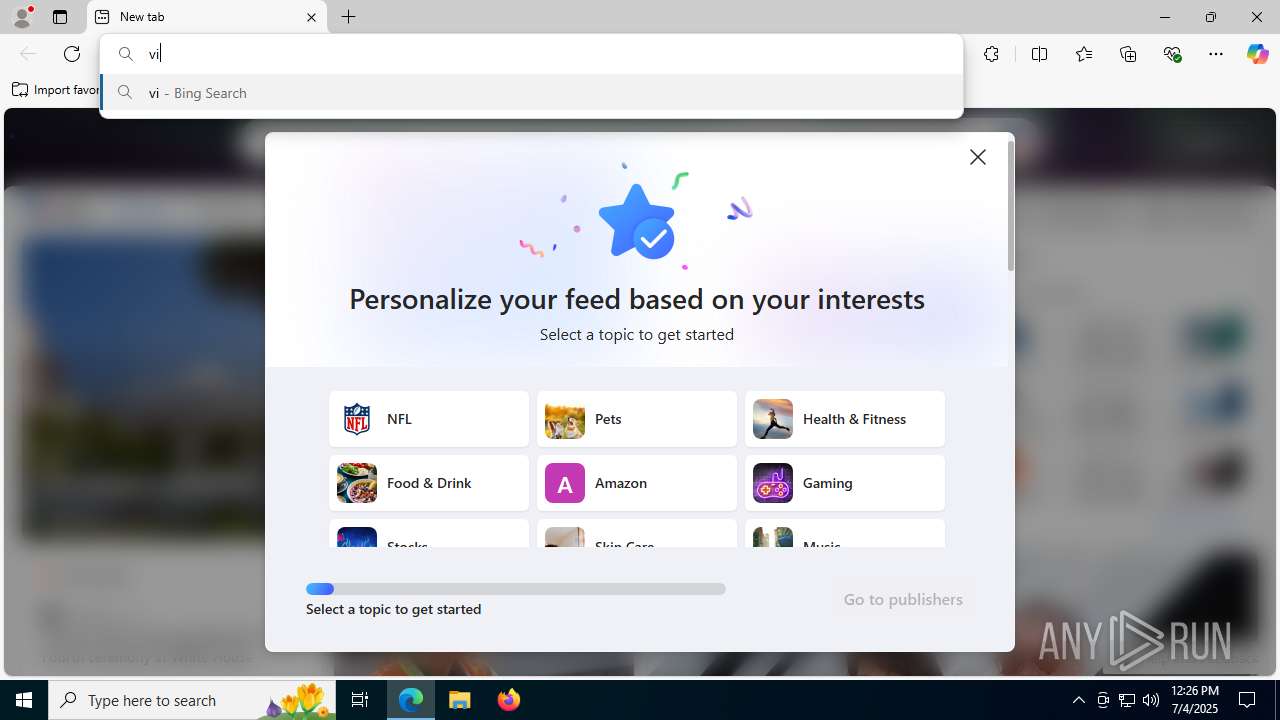1280x720 pixels.
Task: Select the NFL topic
Action: point(429,419)
